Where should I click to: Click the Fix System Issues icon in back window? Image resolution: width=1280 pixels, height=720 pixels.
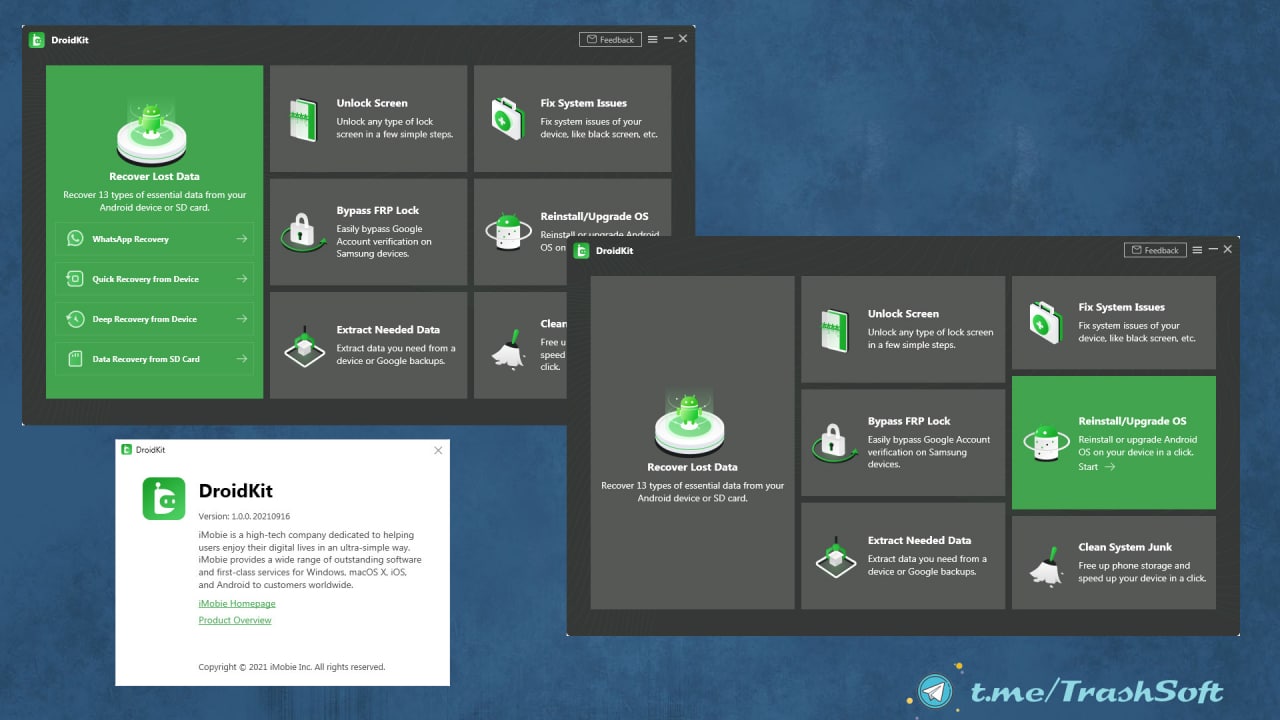click(508, 118)
